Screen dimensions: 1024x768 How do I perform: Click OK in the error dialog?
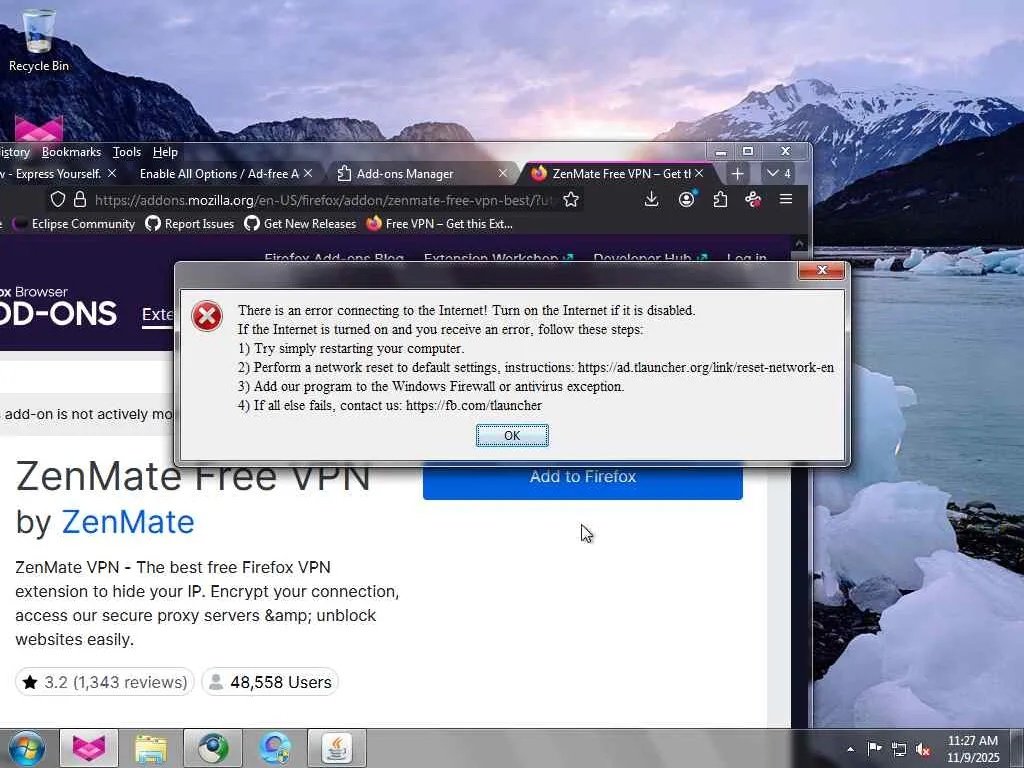(512, 436)
